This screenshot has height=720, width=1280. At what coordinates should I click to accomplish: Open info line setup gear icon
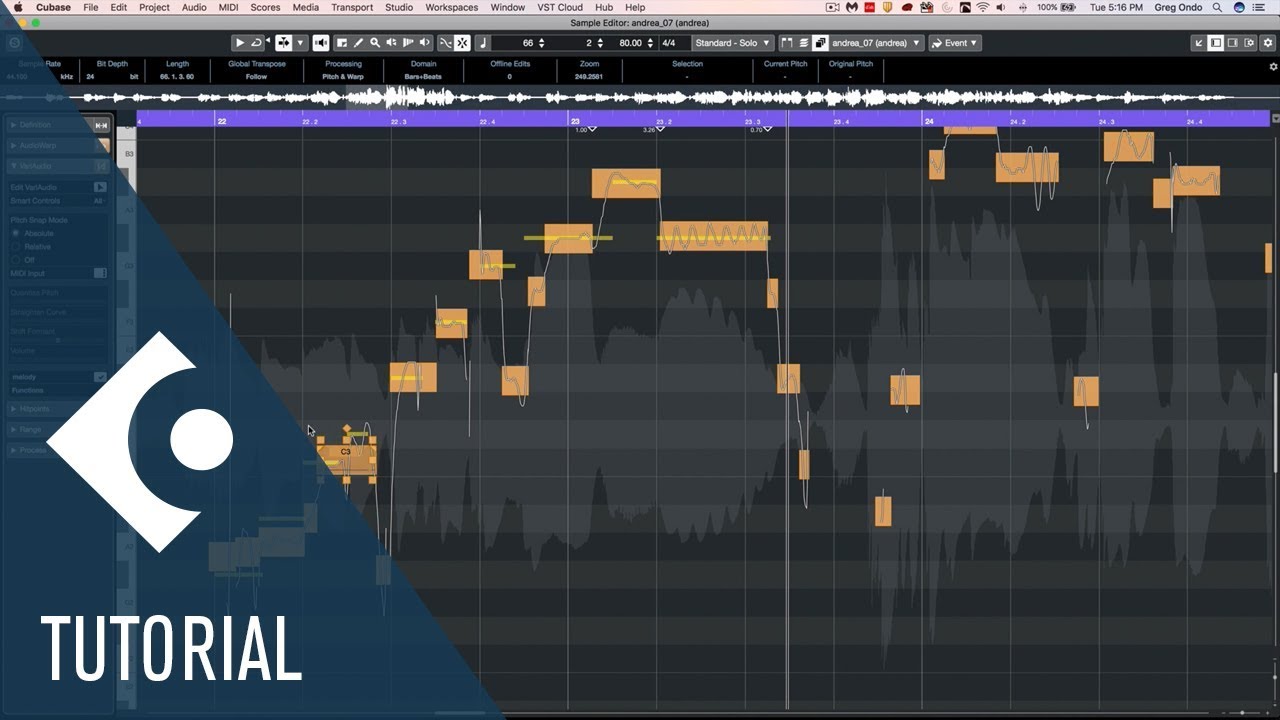tap(1273, 67)
